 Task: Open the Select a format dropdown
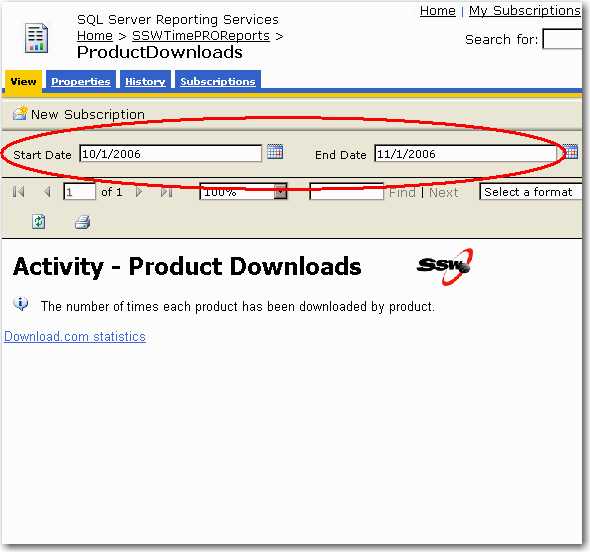click(x=531, y=192)
